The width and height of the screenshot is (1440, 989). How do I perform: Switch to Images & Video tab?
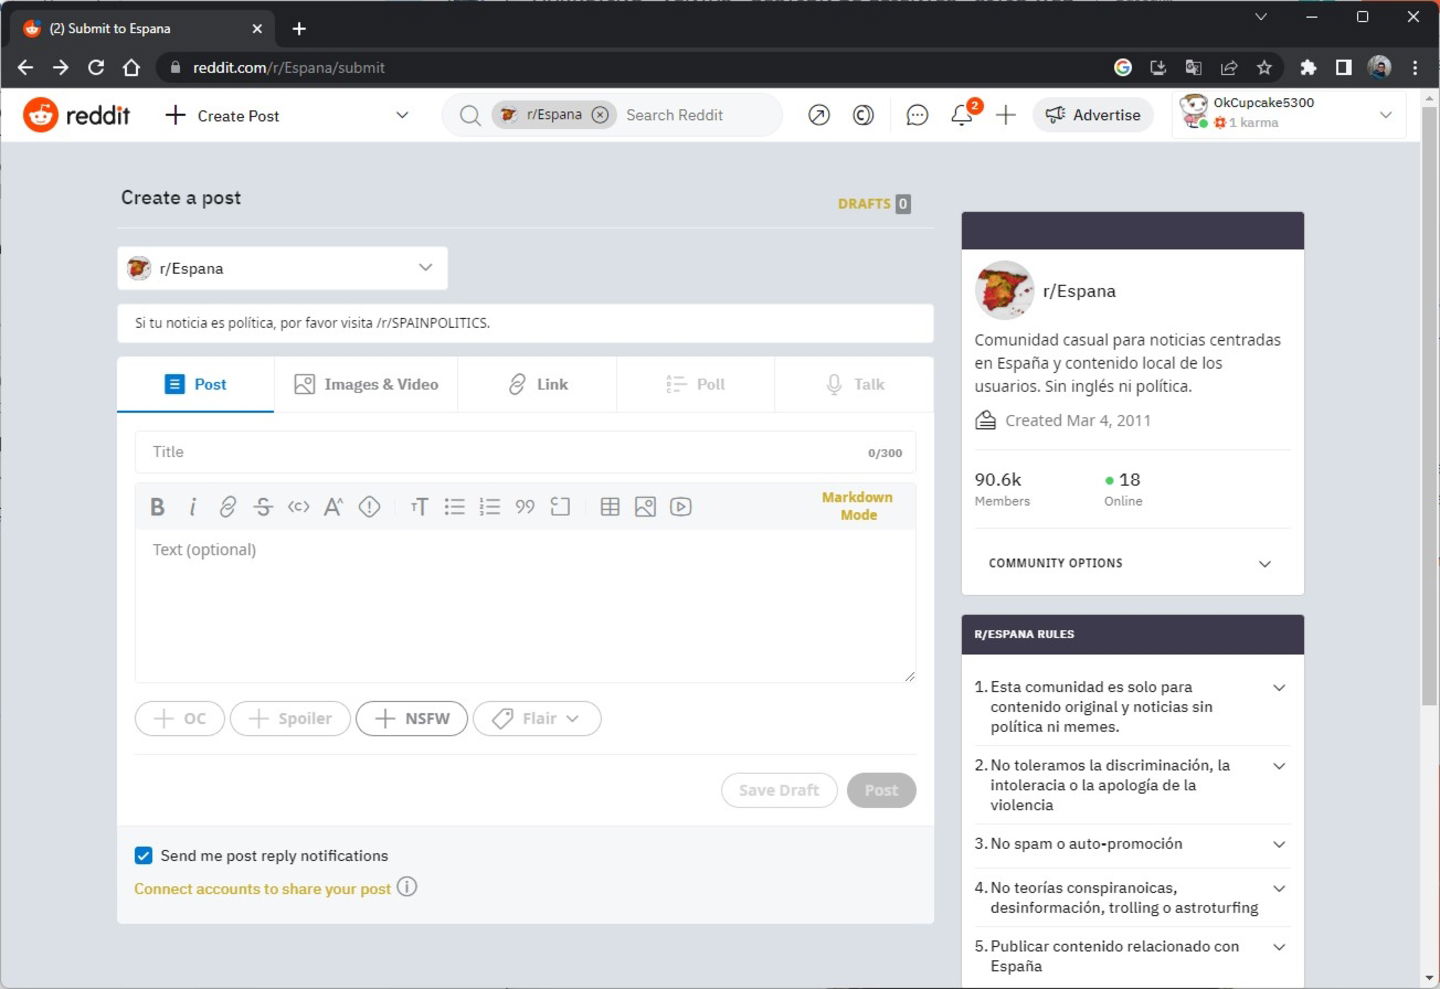366,384
